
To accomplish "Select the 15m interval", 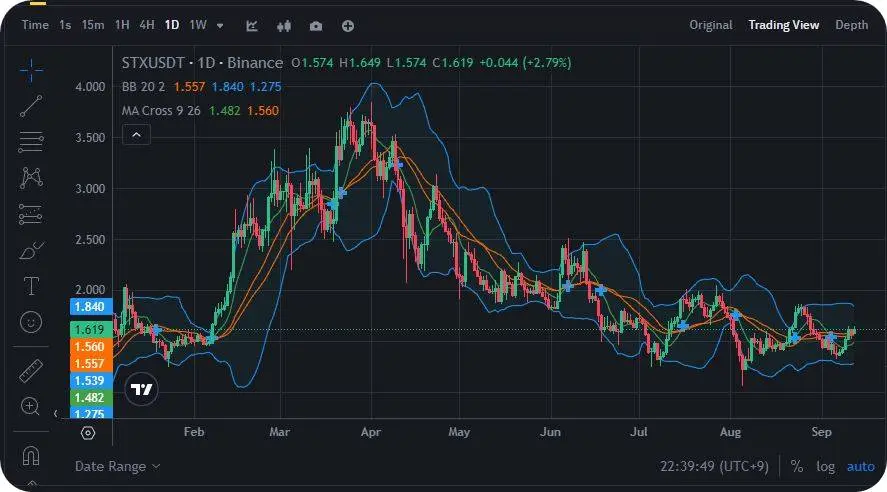I will [93, 25].
